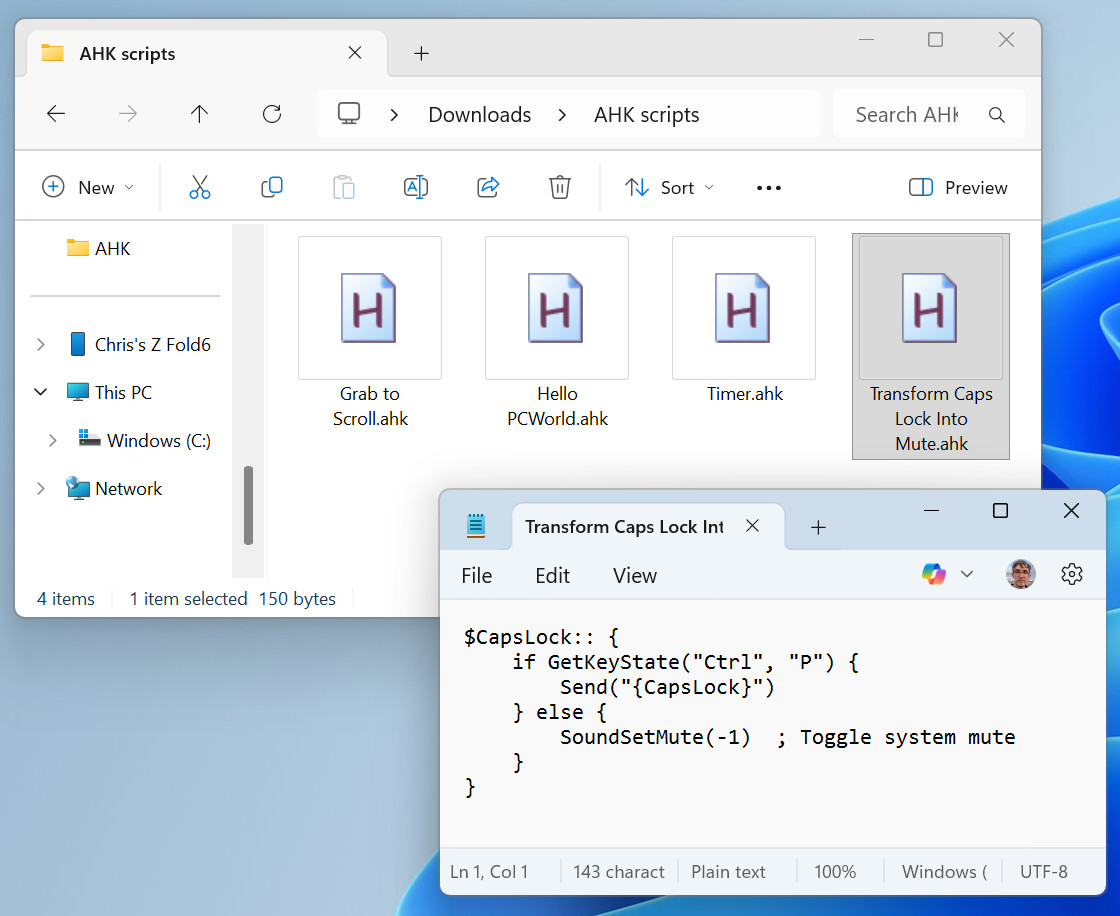Expand the New item menu
The height and width of the screenshot is (916, 1120).
point(88,187)
